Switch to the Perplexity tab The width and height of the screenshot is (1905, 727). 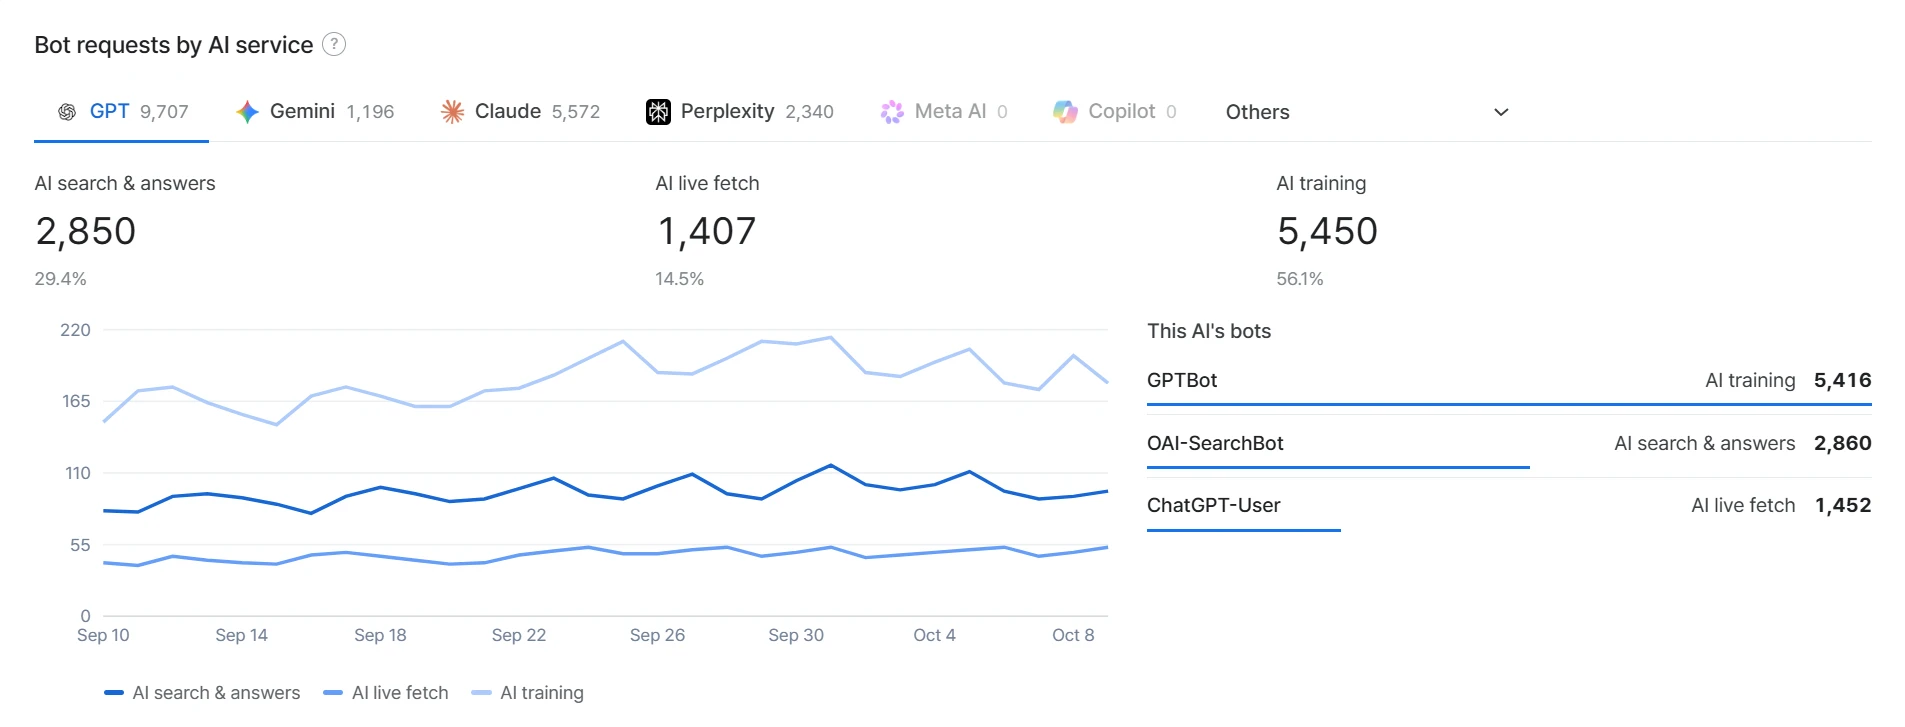pos(740,112)
